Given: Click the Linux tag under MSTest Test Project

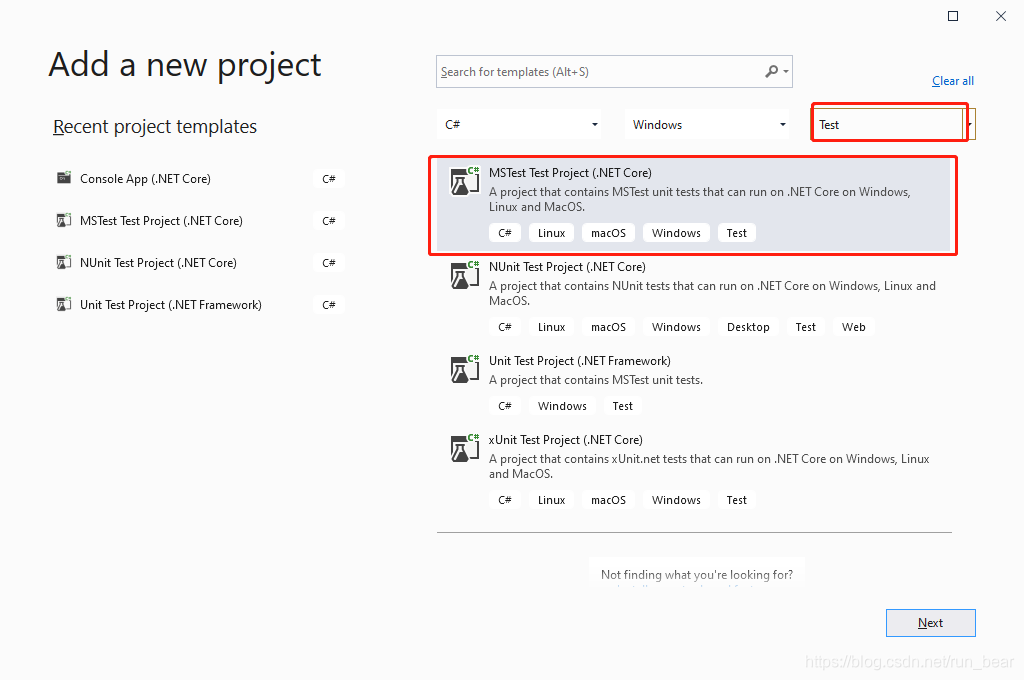Looking at the screenshot, I should [551, 233].
